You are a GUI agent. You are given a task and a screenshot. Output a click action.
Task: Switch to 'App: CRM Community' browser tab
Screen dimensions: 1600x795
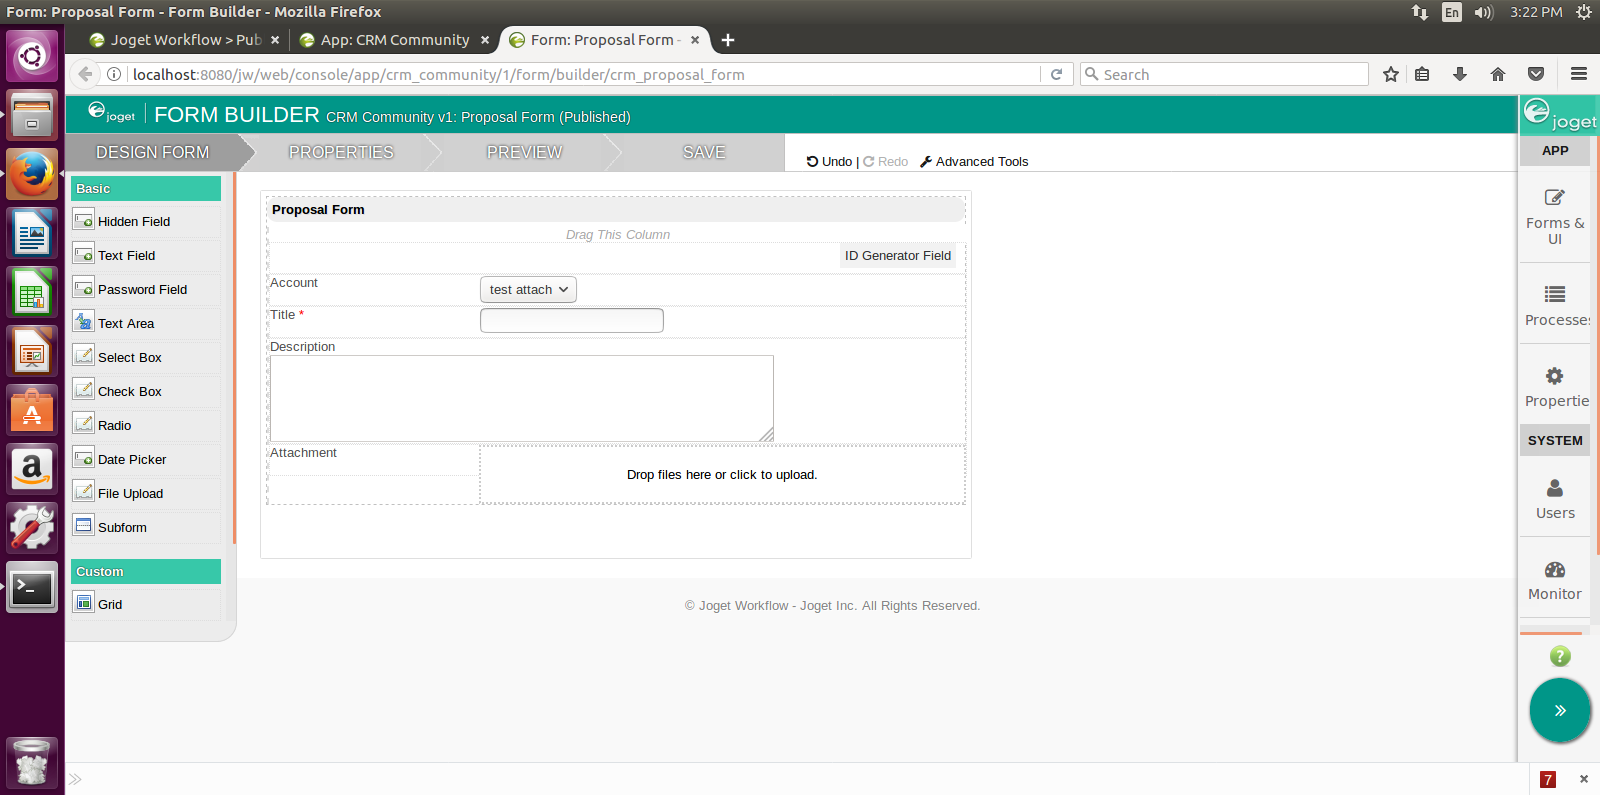pos(395,40)
